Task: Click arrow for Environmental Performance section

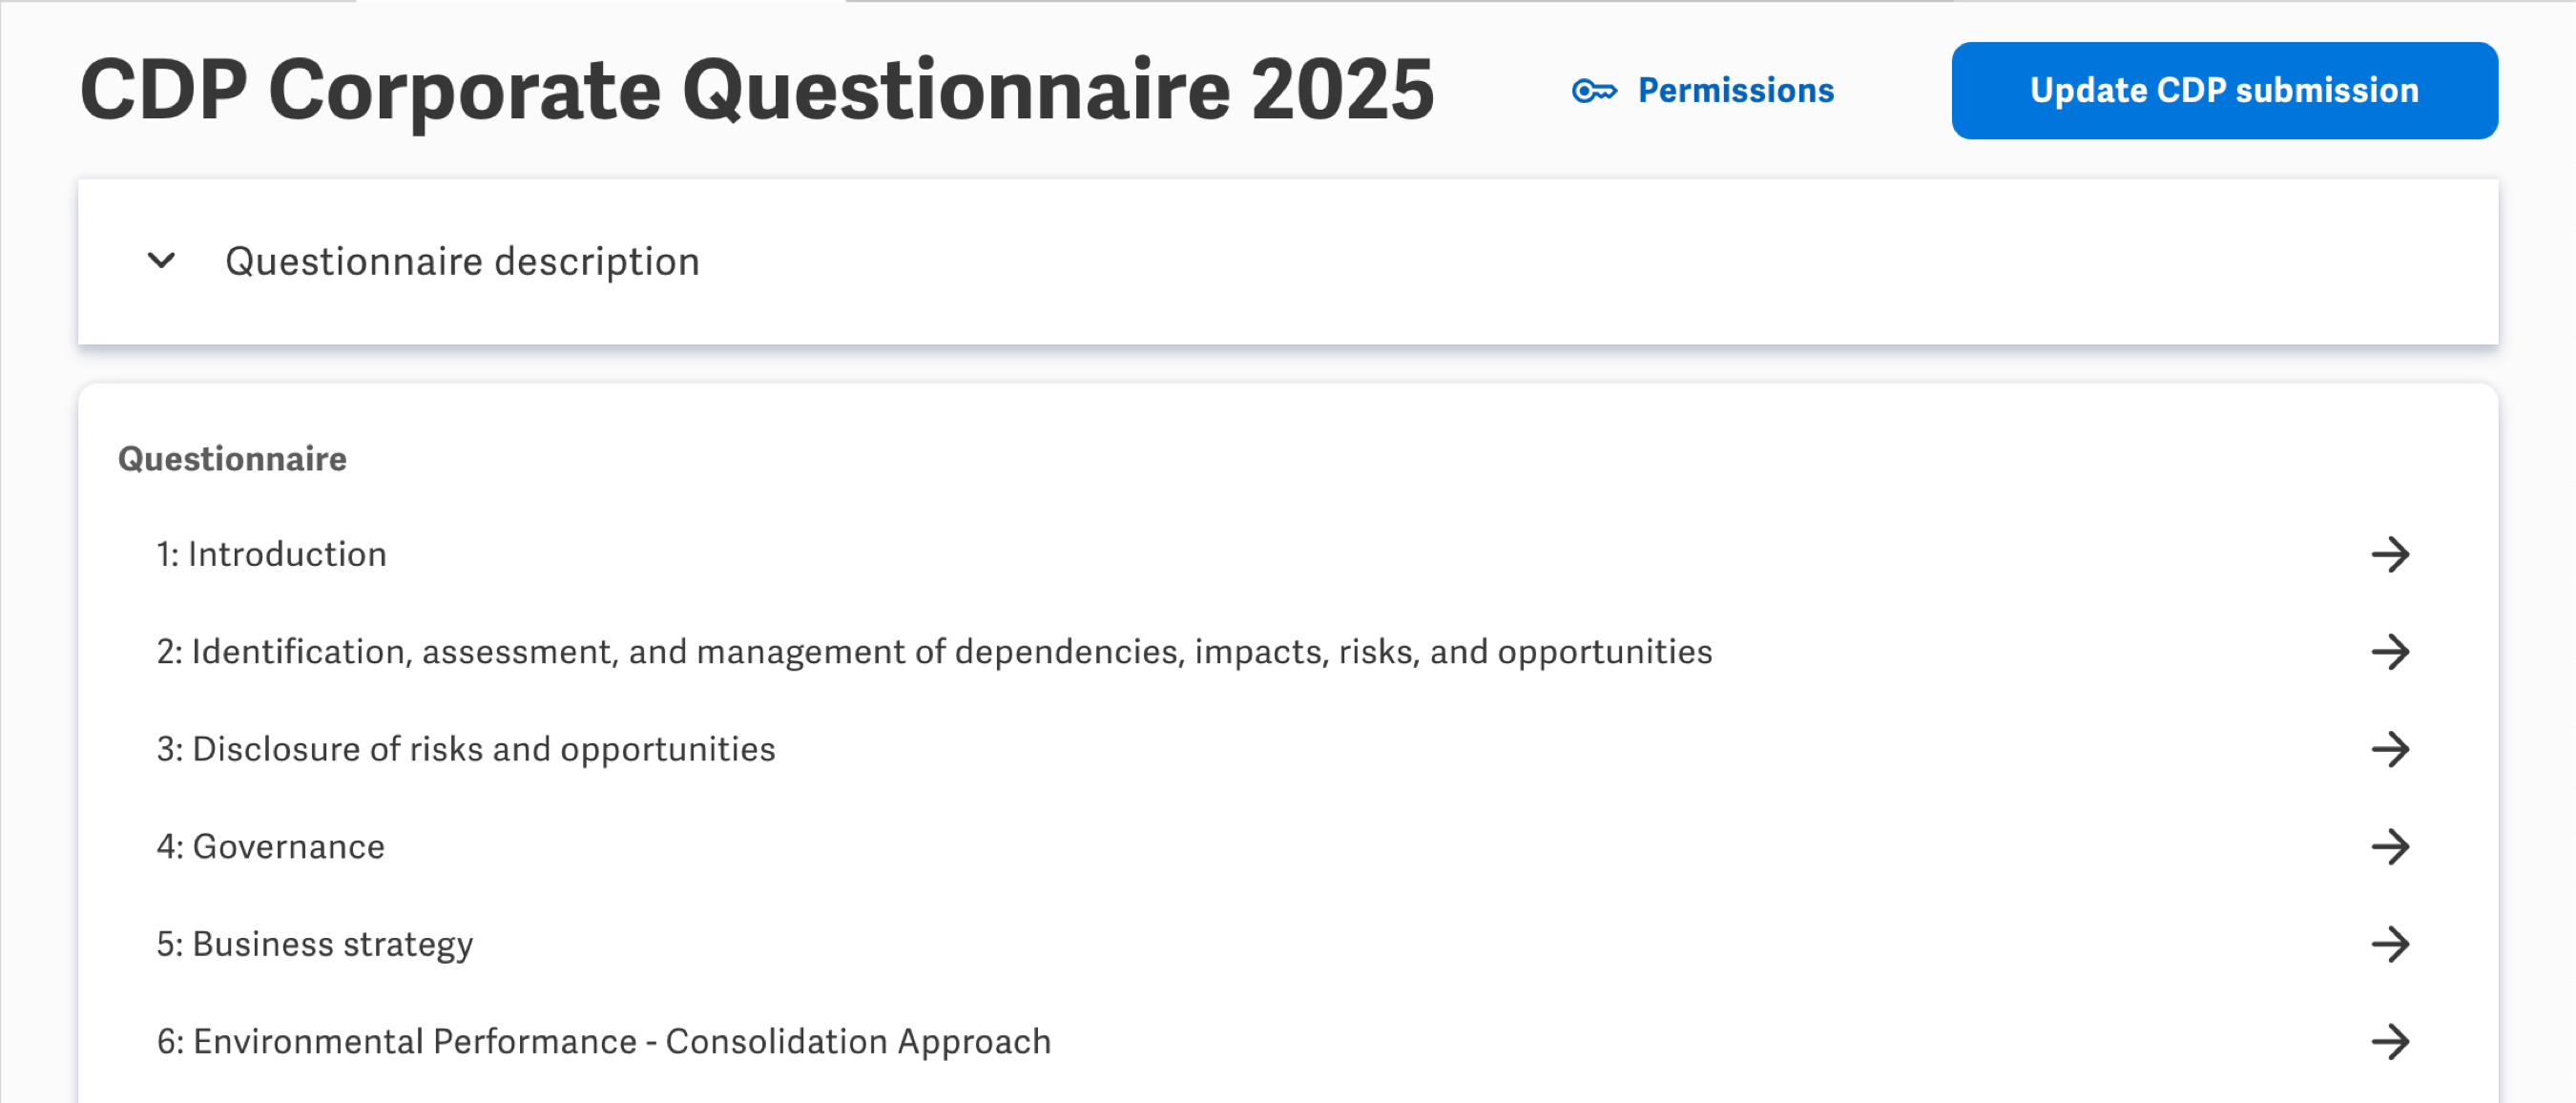Action: 2390,1042
